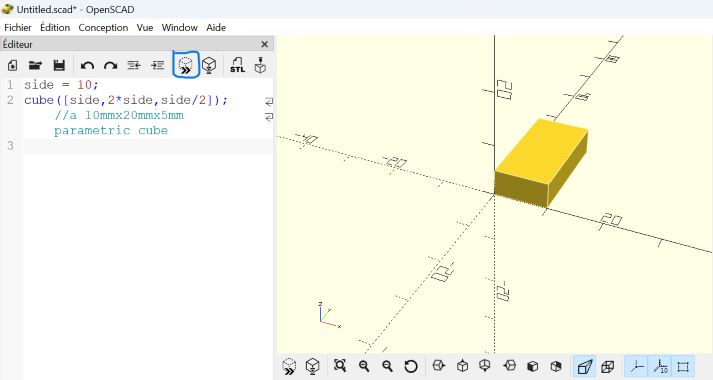Click the code line 'side = 10;'
Viewport: 713px width, 380px height.
61,85
